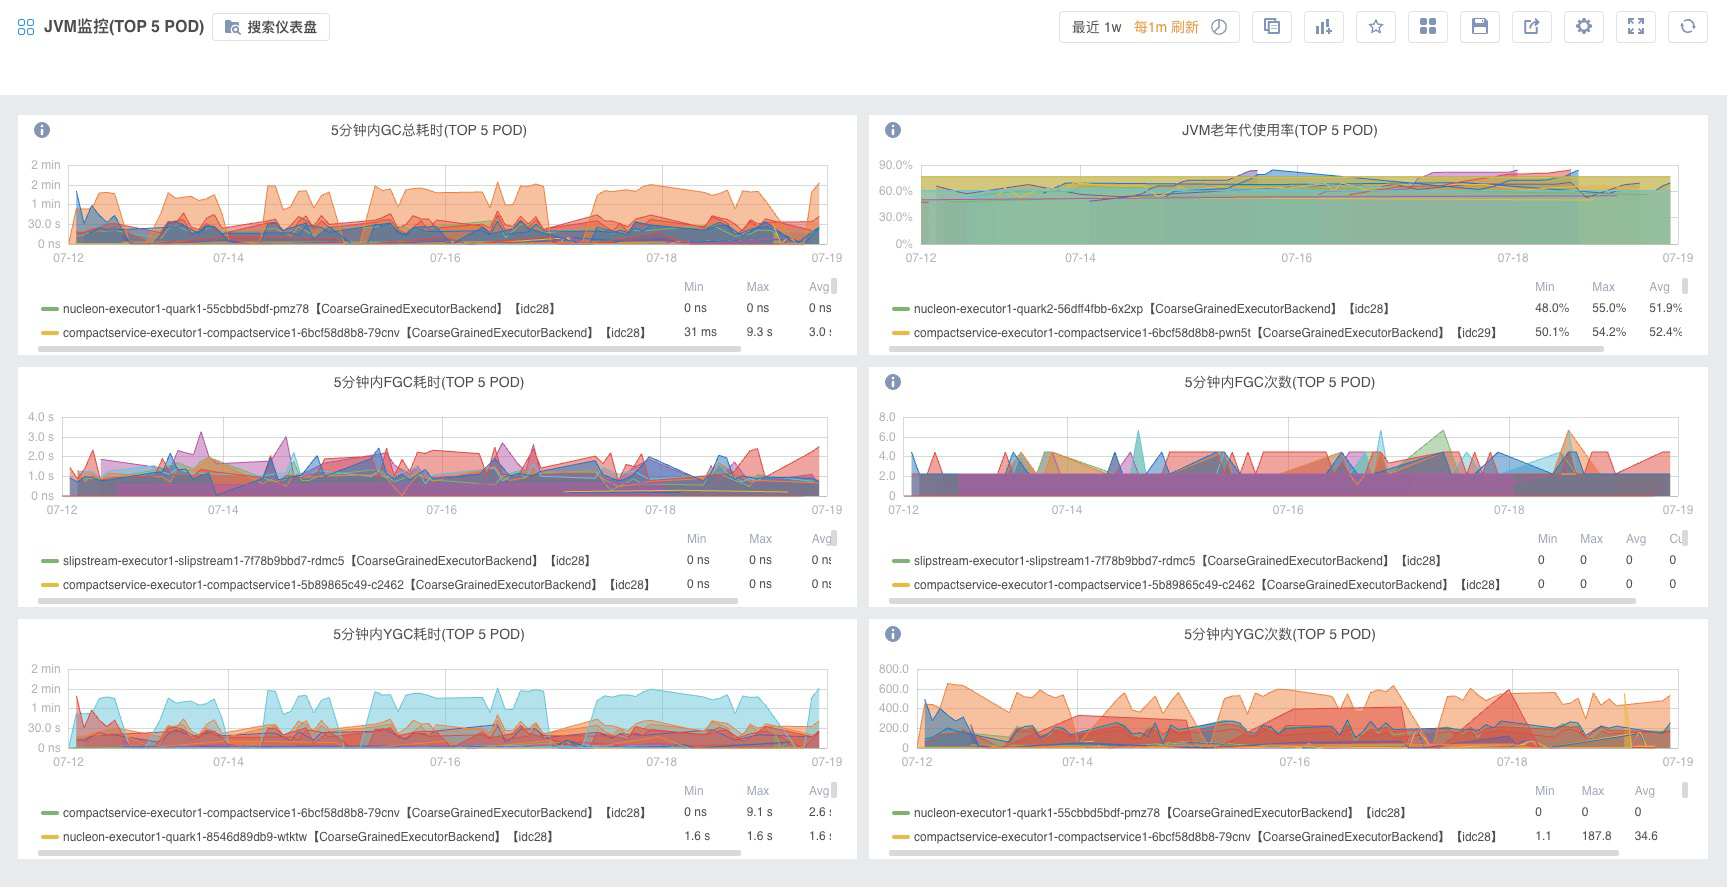The width and height of the screenshot is (1727, 887).
Task: Click the 55.0% Max value in 老年代使用率 legend
Action: tap(1609, 308)
